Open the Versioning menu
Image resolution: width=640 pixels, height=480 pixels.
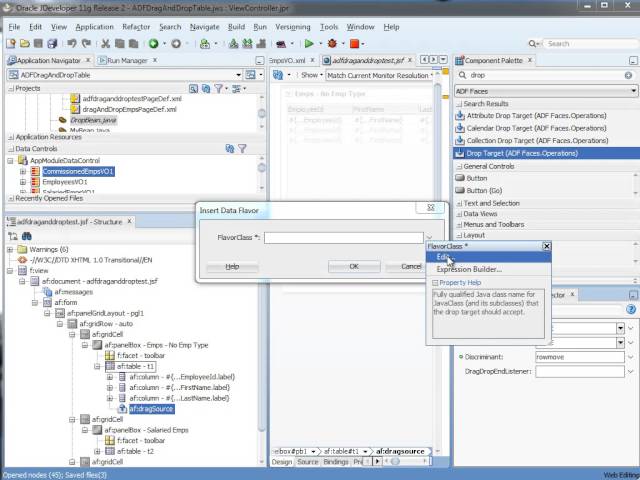pyautogui.click(x=293, y=27)
